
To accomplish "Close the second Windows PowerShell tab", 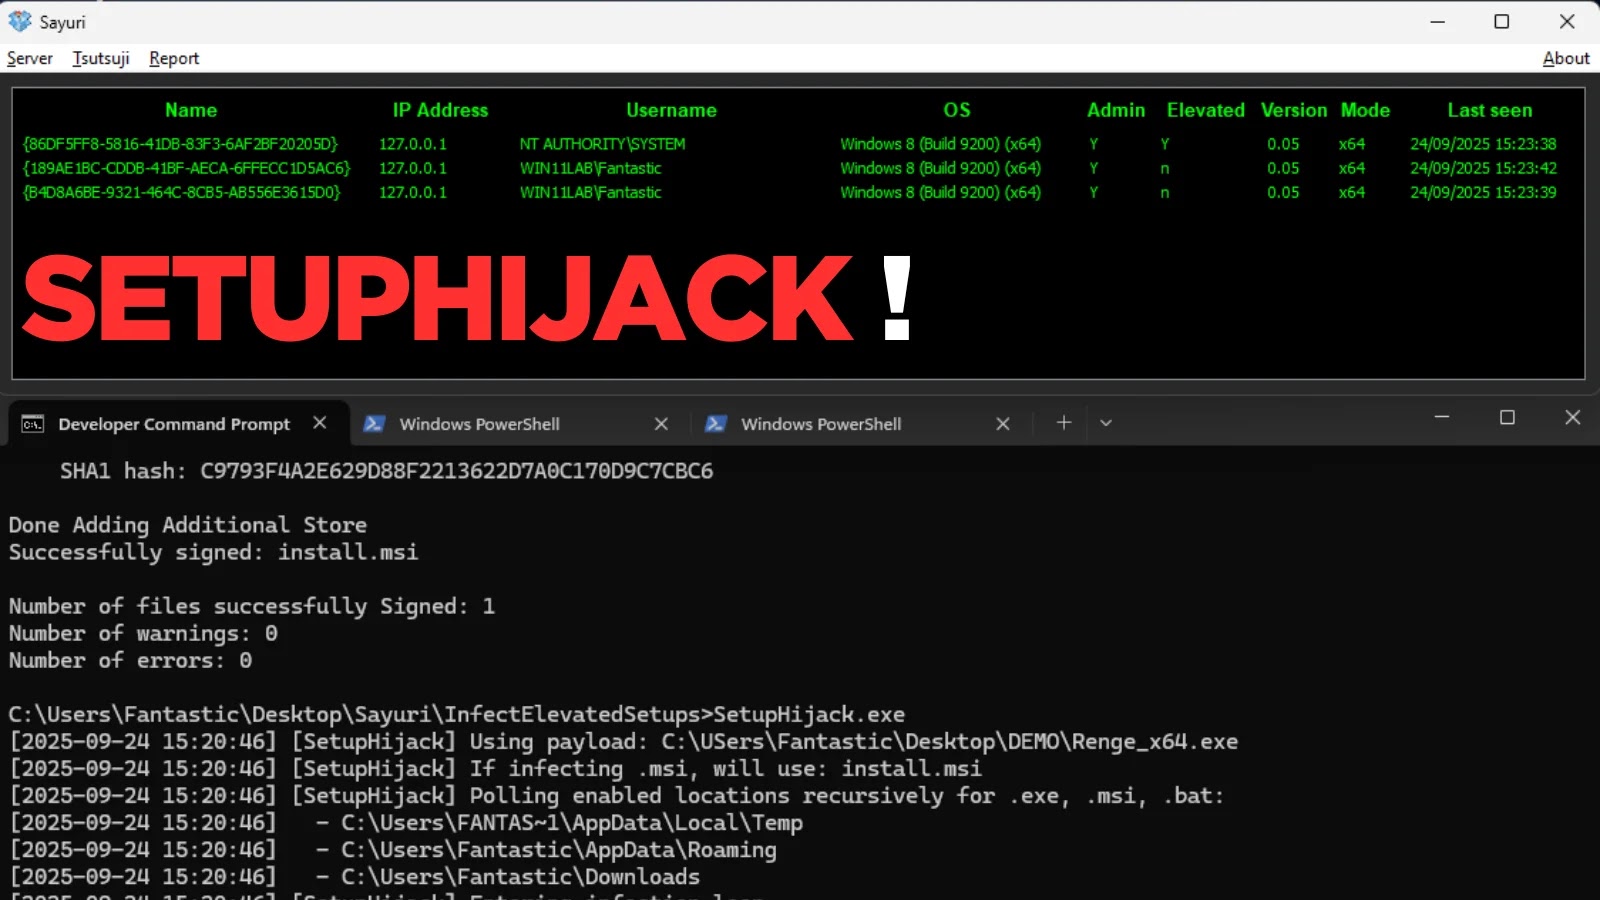I will coord(1002,424).
